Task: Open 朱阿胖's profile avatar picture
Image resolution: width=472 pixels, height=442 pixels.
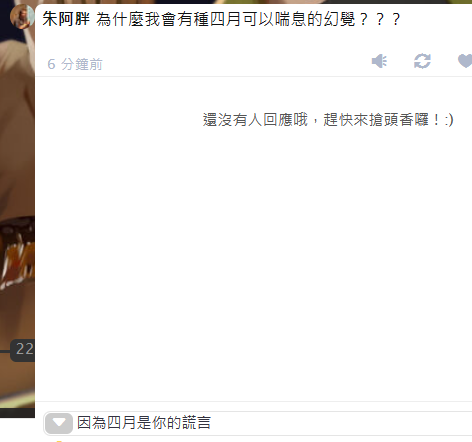Action: click(x=22, y=16)
